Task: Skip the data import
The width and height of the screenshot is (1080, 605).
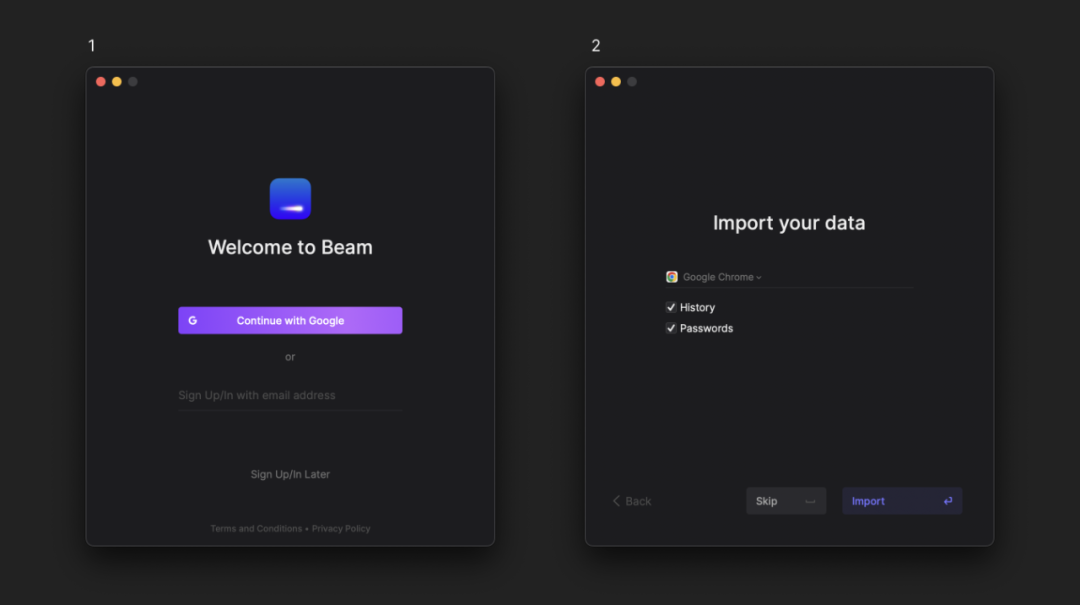Action: point(786,501)
